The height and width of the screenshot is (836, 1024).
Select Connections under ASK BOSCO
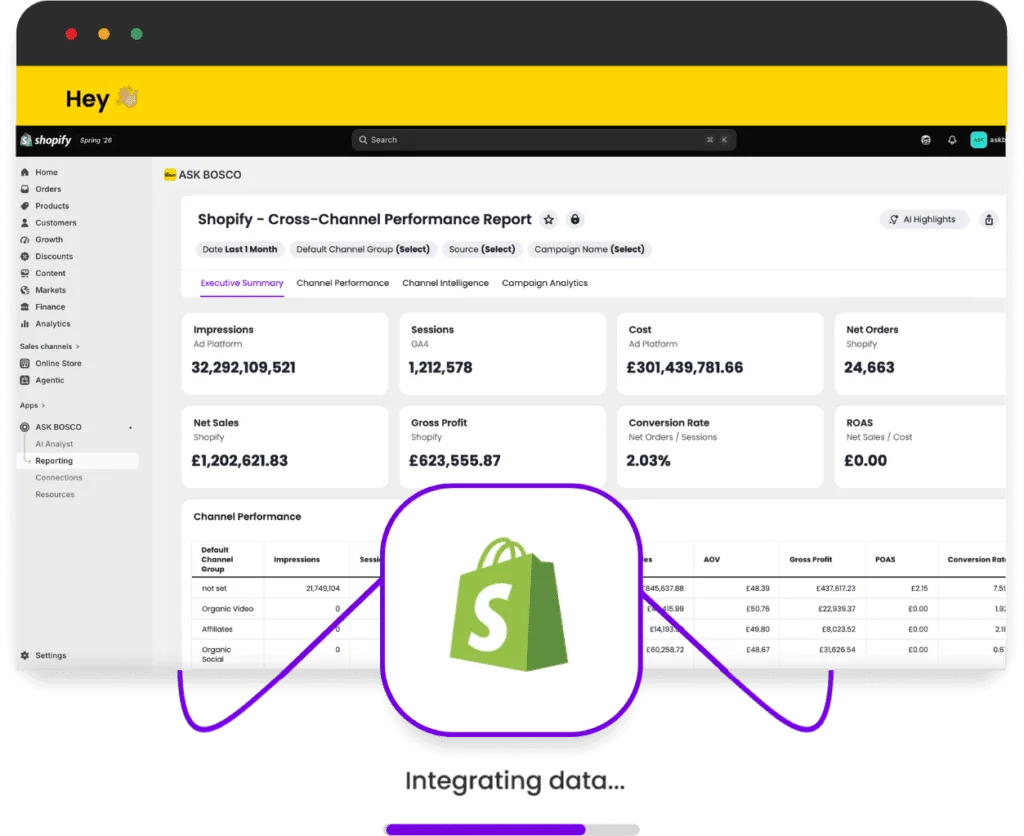59,477
